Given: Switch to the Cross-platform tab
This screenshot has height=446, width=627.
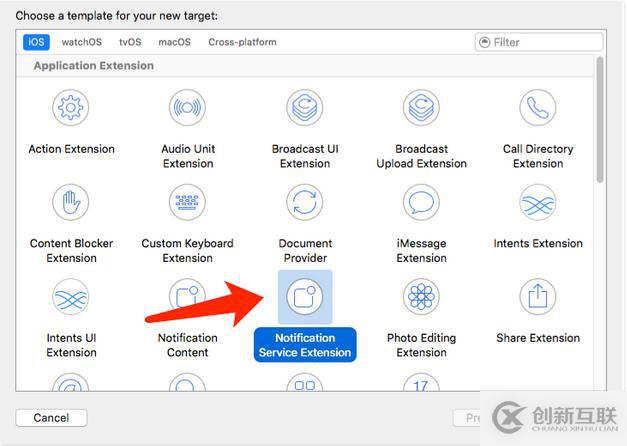Looking at the screenshot, I should coord(242,42).
